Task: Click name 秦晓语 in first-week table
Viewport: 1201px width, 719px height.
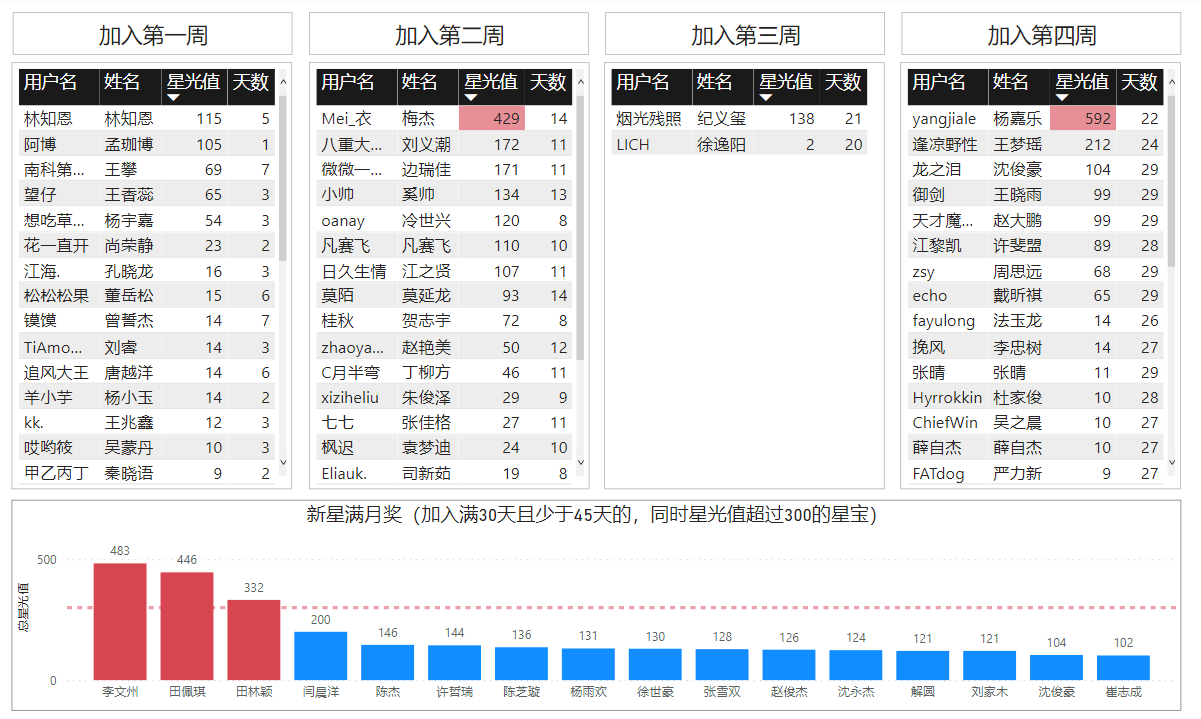Action: pyautogui.click(x=129, y=473)
